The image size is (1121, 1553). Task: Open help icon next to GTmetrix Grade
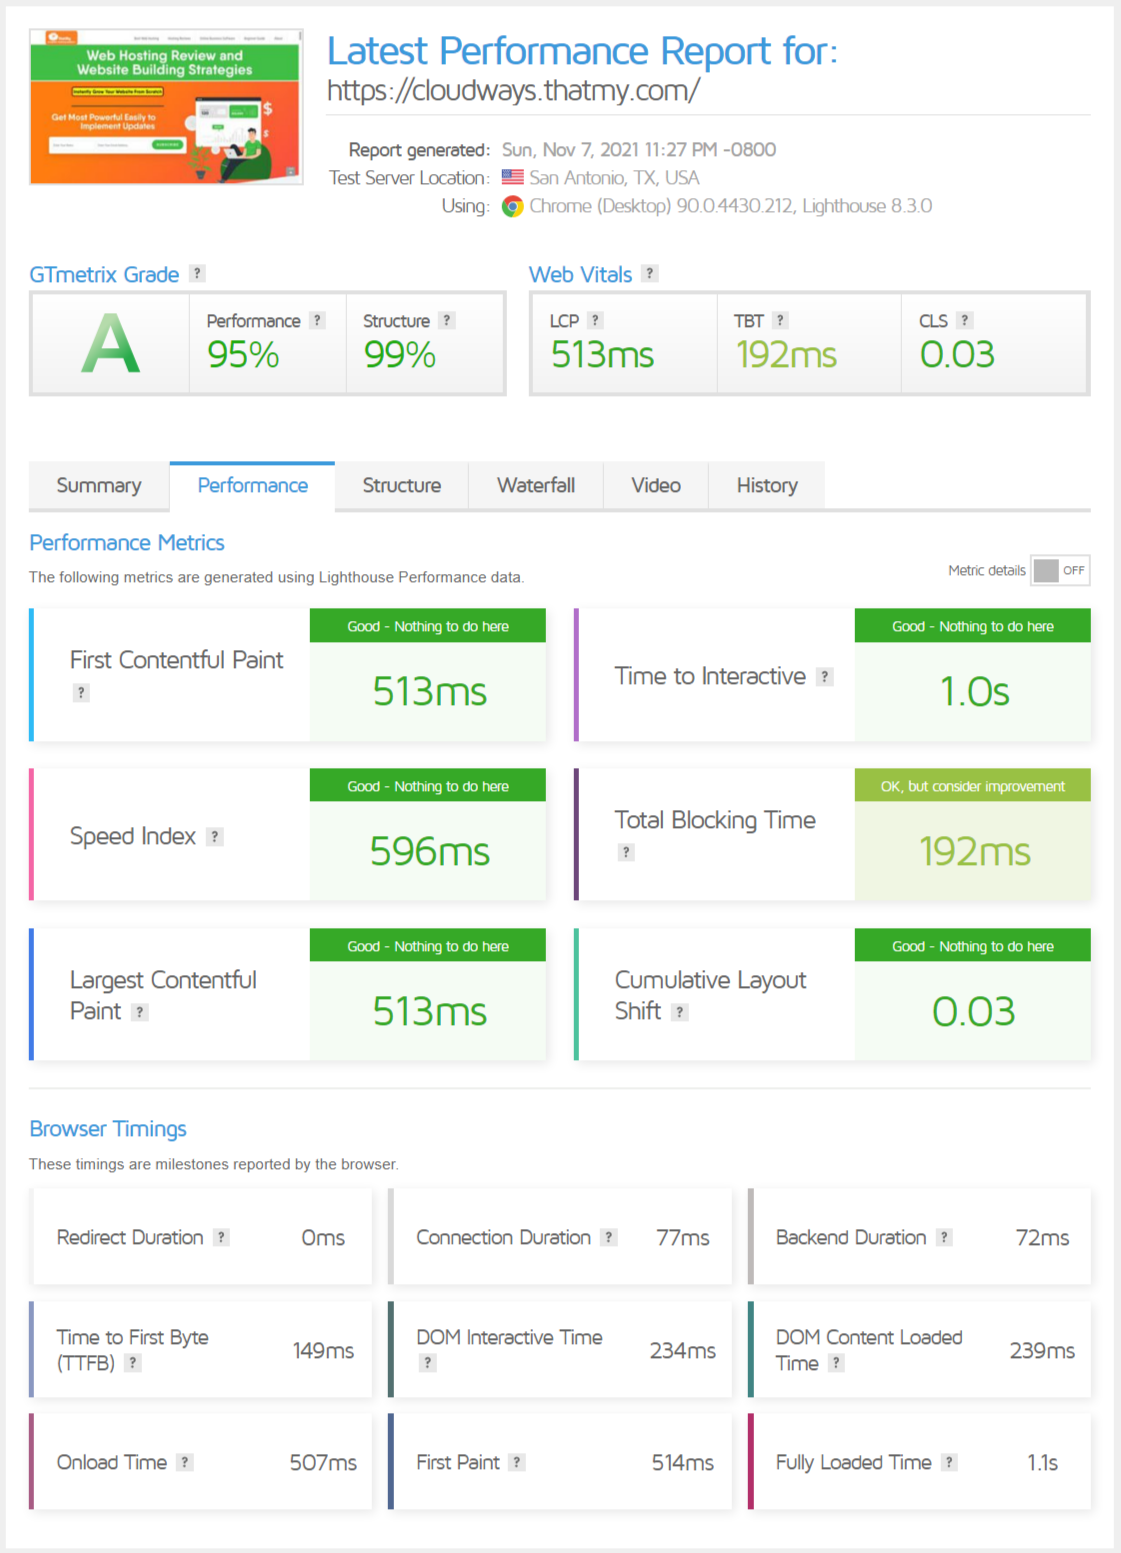click(x=198, y=273)
